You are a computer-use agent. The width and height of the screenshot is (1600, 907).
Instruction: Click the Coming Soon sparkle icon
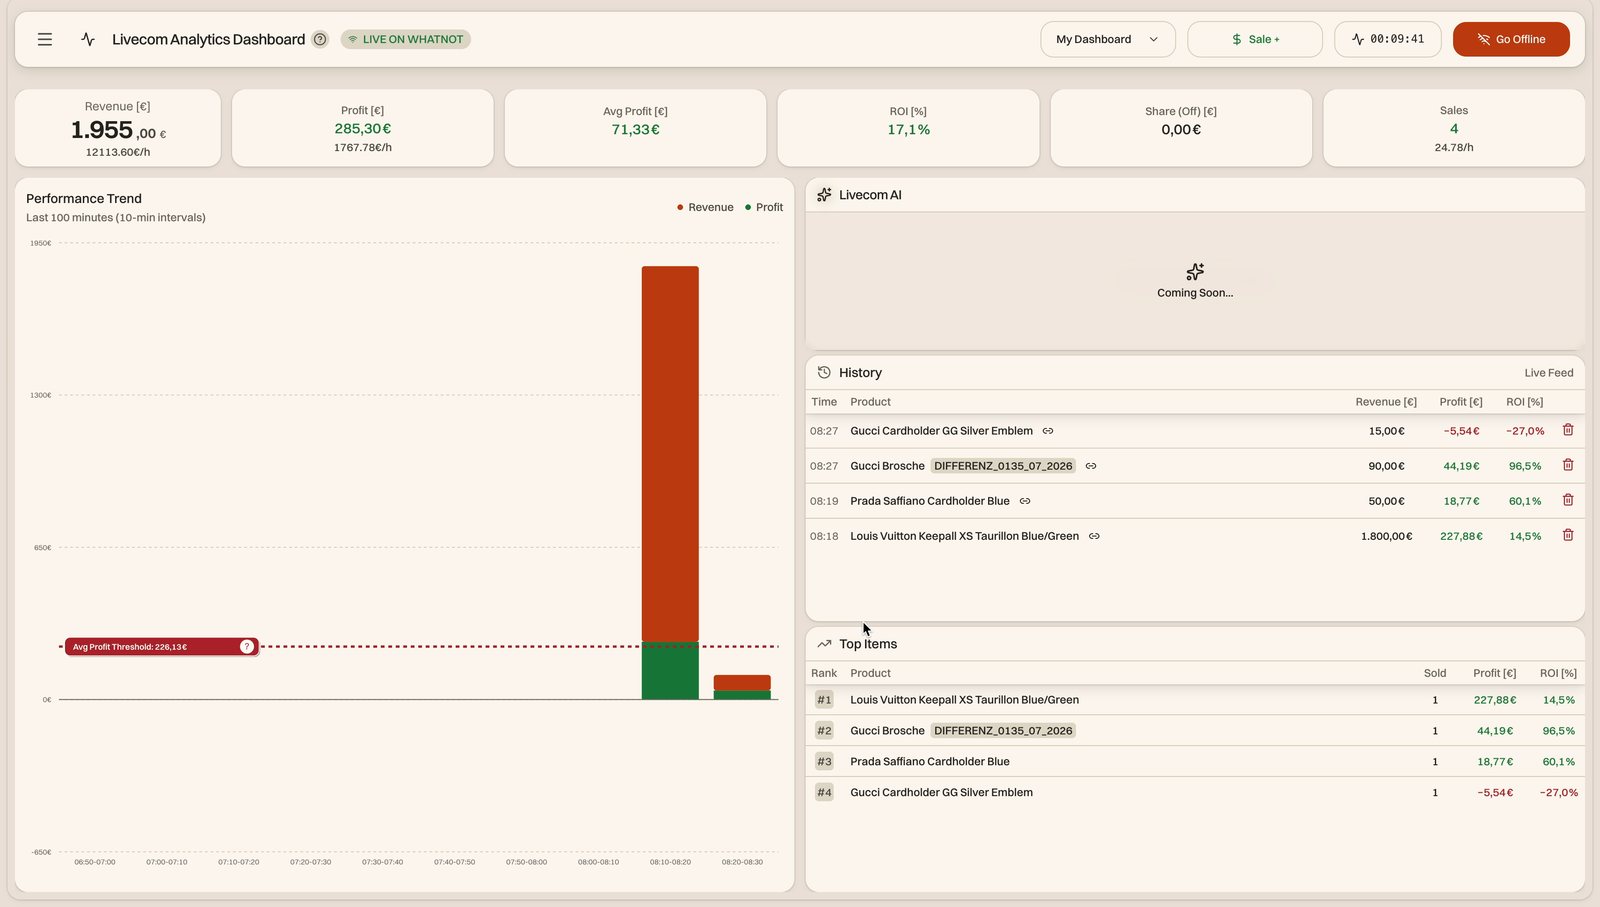1195,272
